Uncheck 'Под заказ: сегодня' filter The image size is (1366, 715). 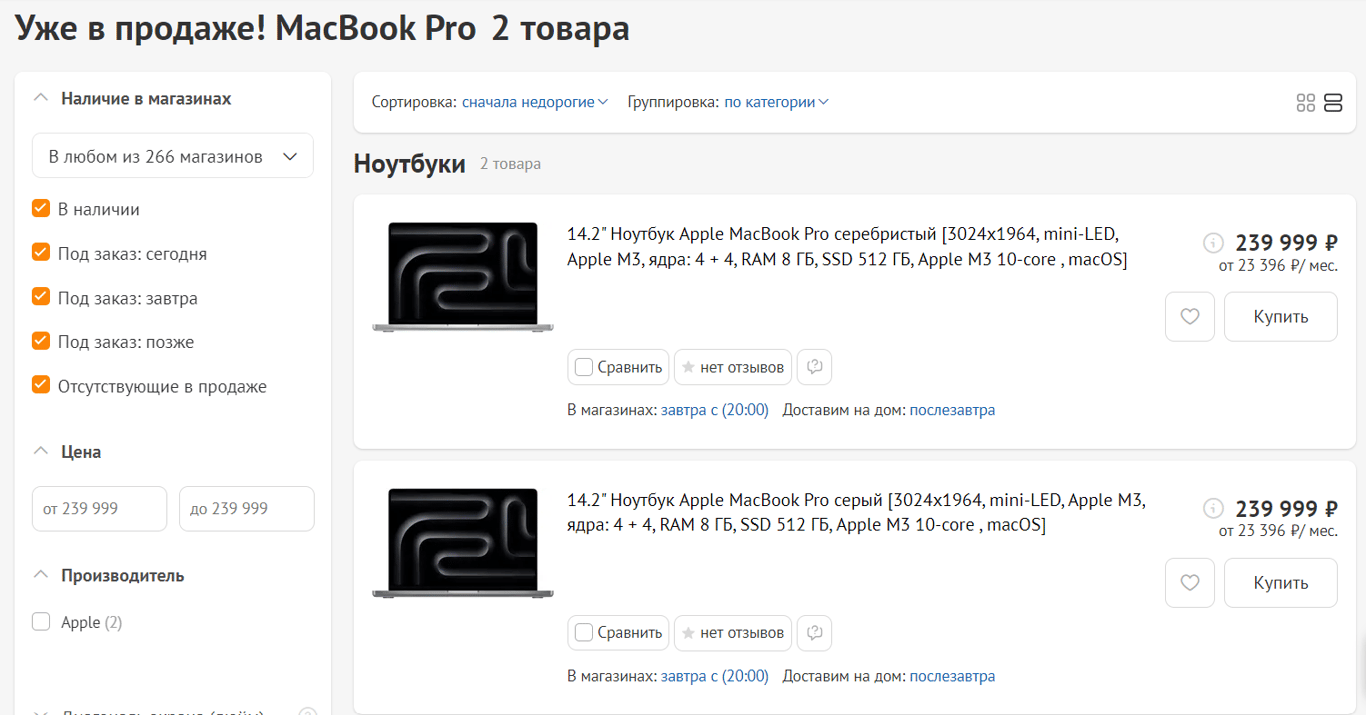point(41,253)
